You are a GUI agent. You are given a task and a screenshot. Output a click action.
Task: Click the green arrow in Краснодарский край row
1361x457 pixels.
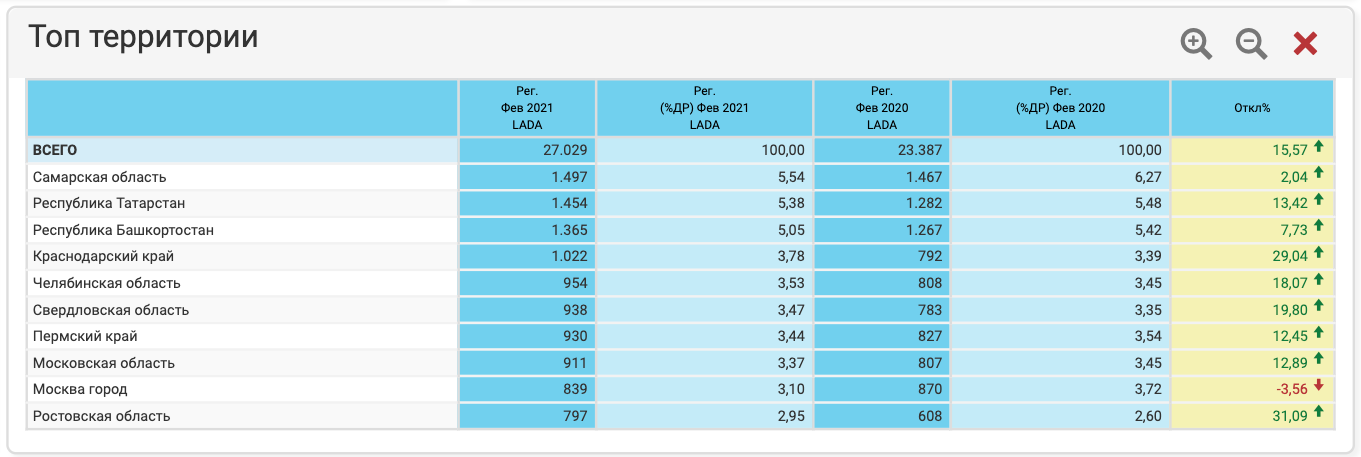click(1318, 253)
